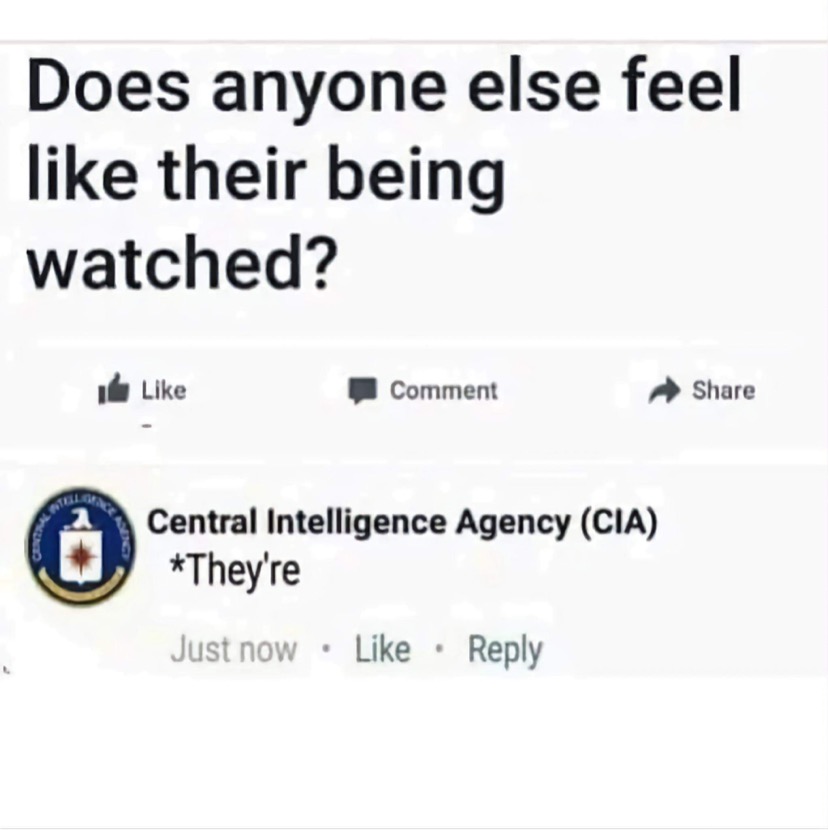Viewport: 828px width, 830px height.
Task: Like the CIA comment via Like link
Action: pos(382,649)
